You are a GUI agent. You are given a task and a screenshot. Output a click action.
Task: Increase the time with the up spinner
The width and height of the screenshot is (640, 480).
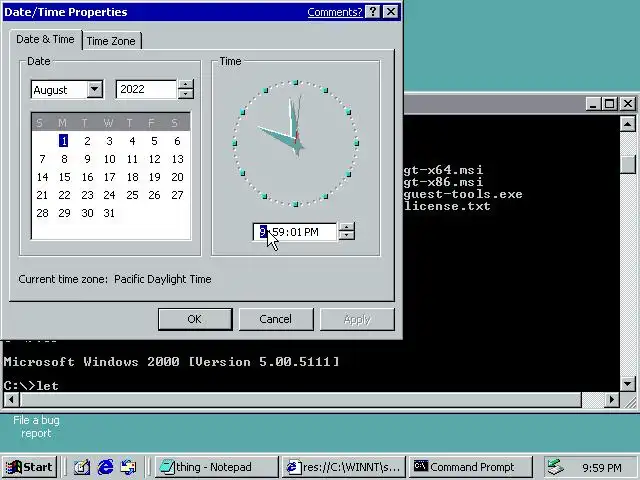click(x=347, y=227)
